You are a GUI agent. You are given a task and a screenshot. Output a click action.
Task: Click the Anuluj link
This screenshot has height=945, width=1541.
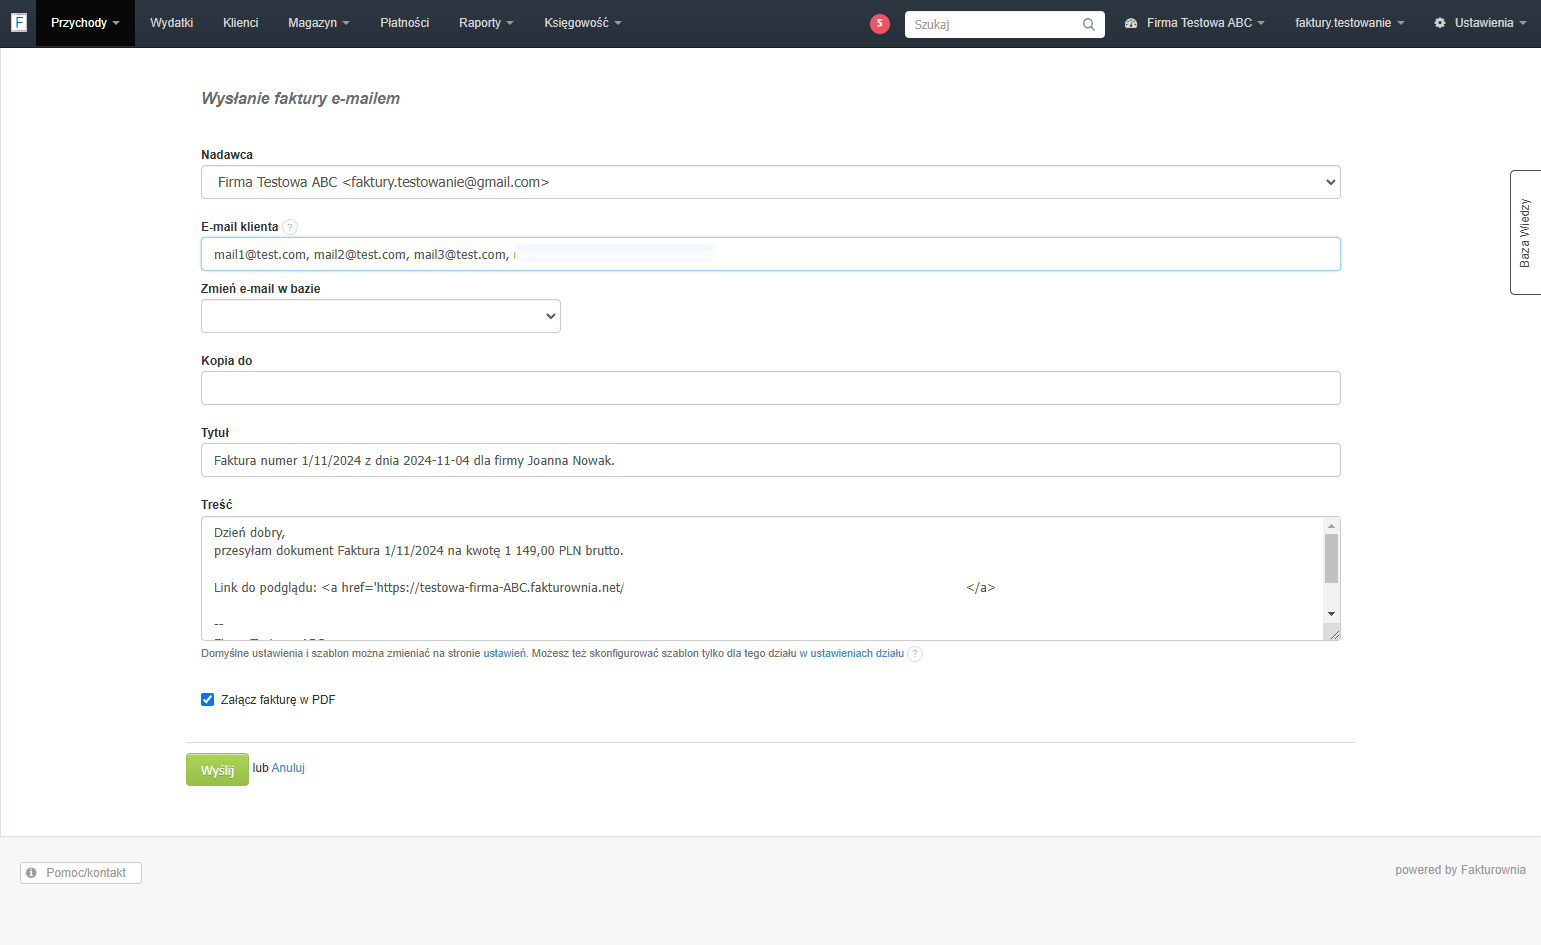point(288,768)
